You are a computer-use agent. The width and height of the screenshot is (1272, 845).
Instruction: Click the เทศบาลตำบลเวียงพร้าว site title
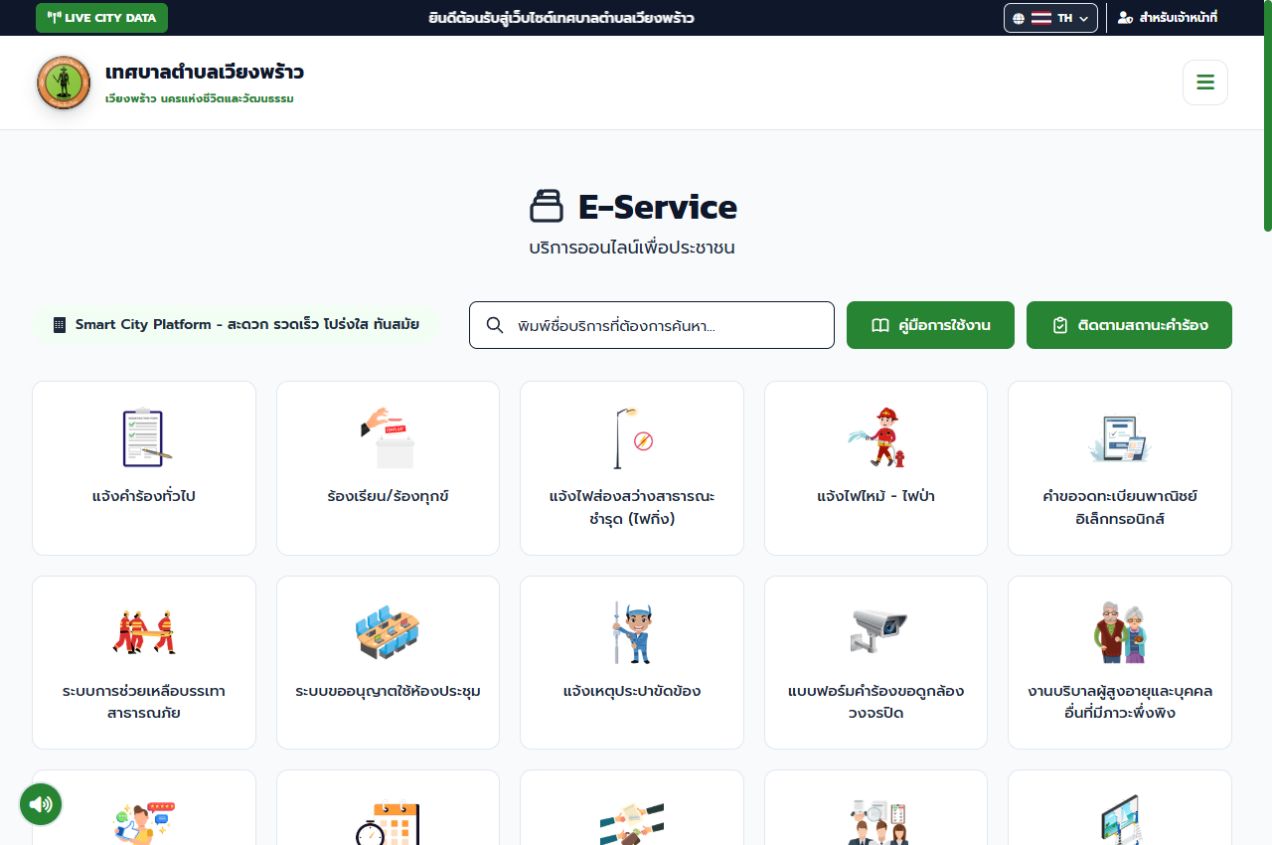click(205, 72)
